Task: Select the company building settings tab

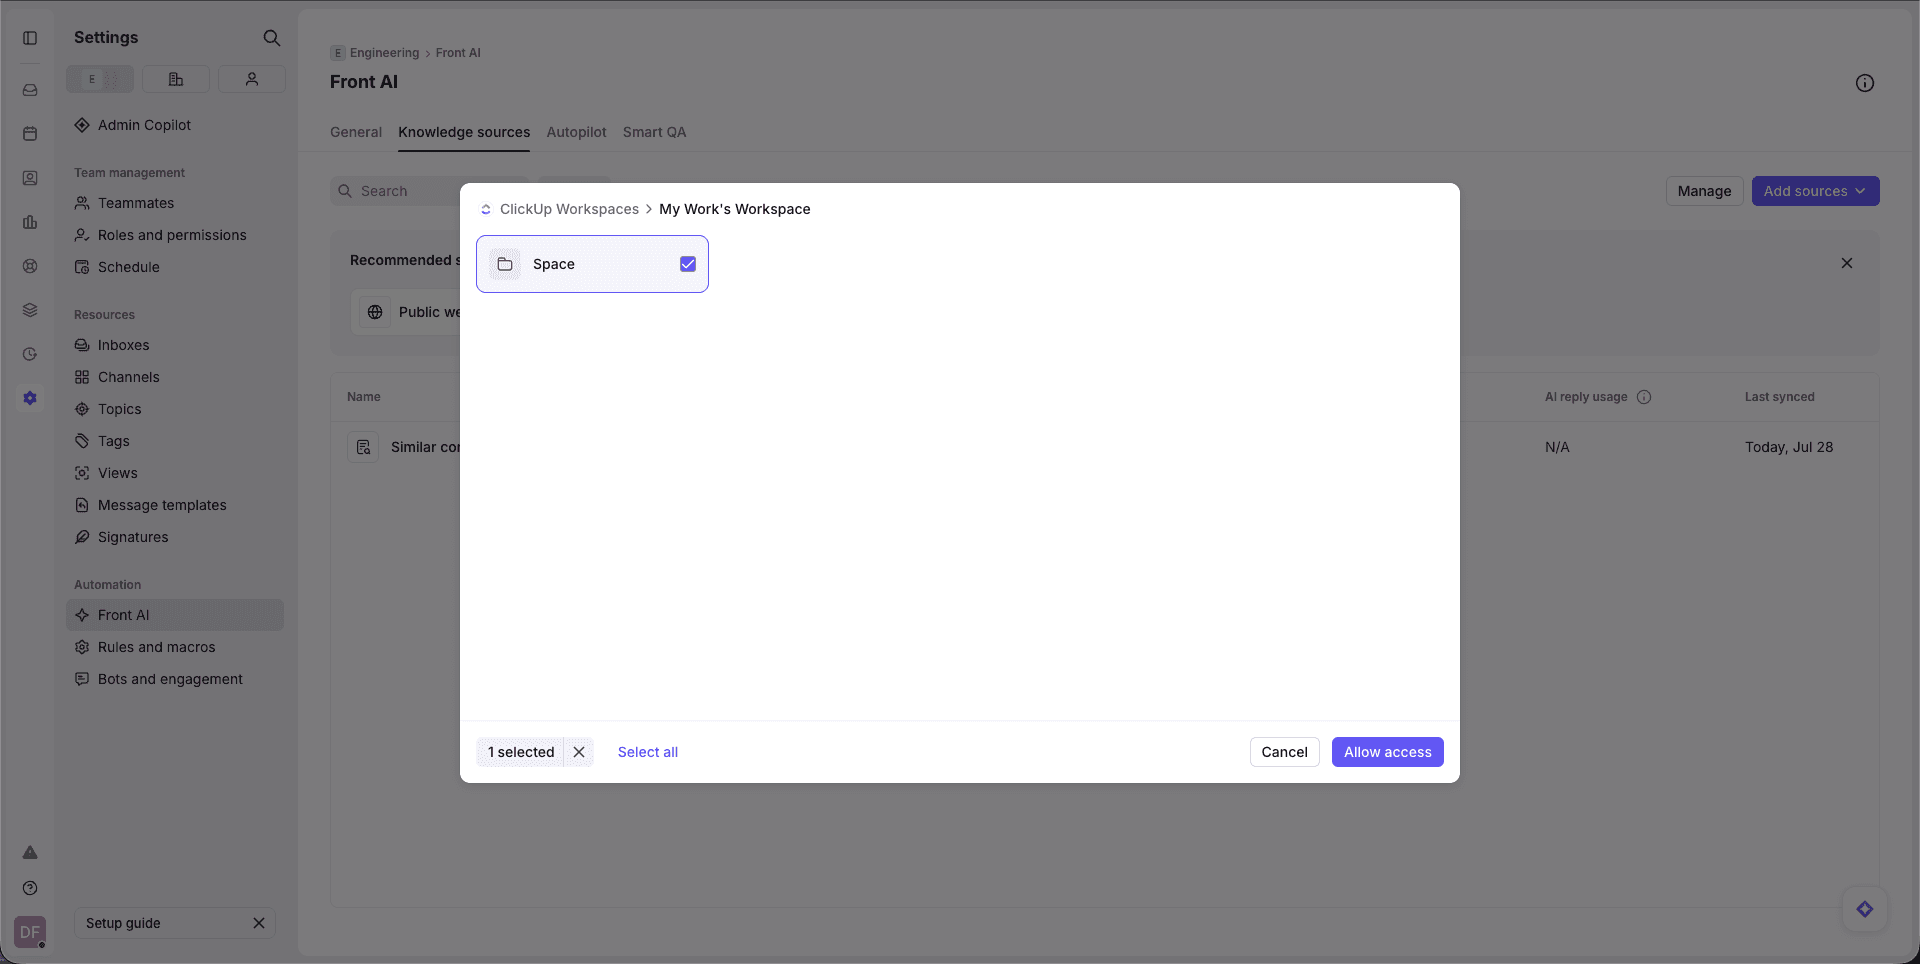Action: click(176, 79)
